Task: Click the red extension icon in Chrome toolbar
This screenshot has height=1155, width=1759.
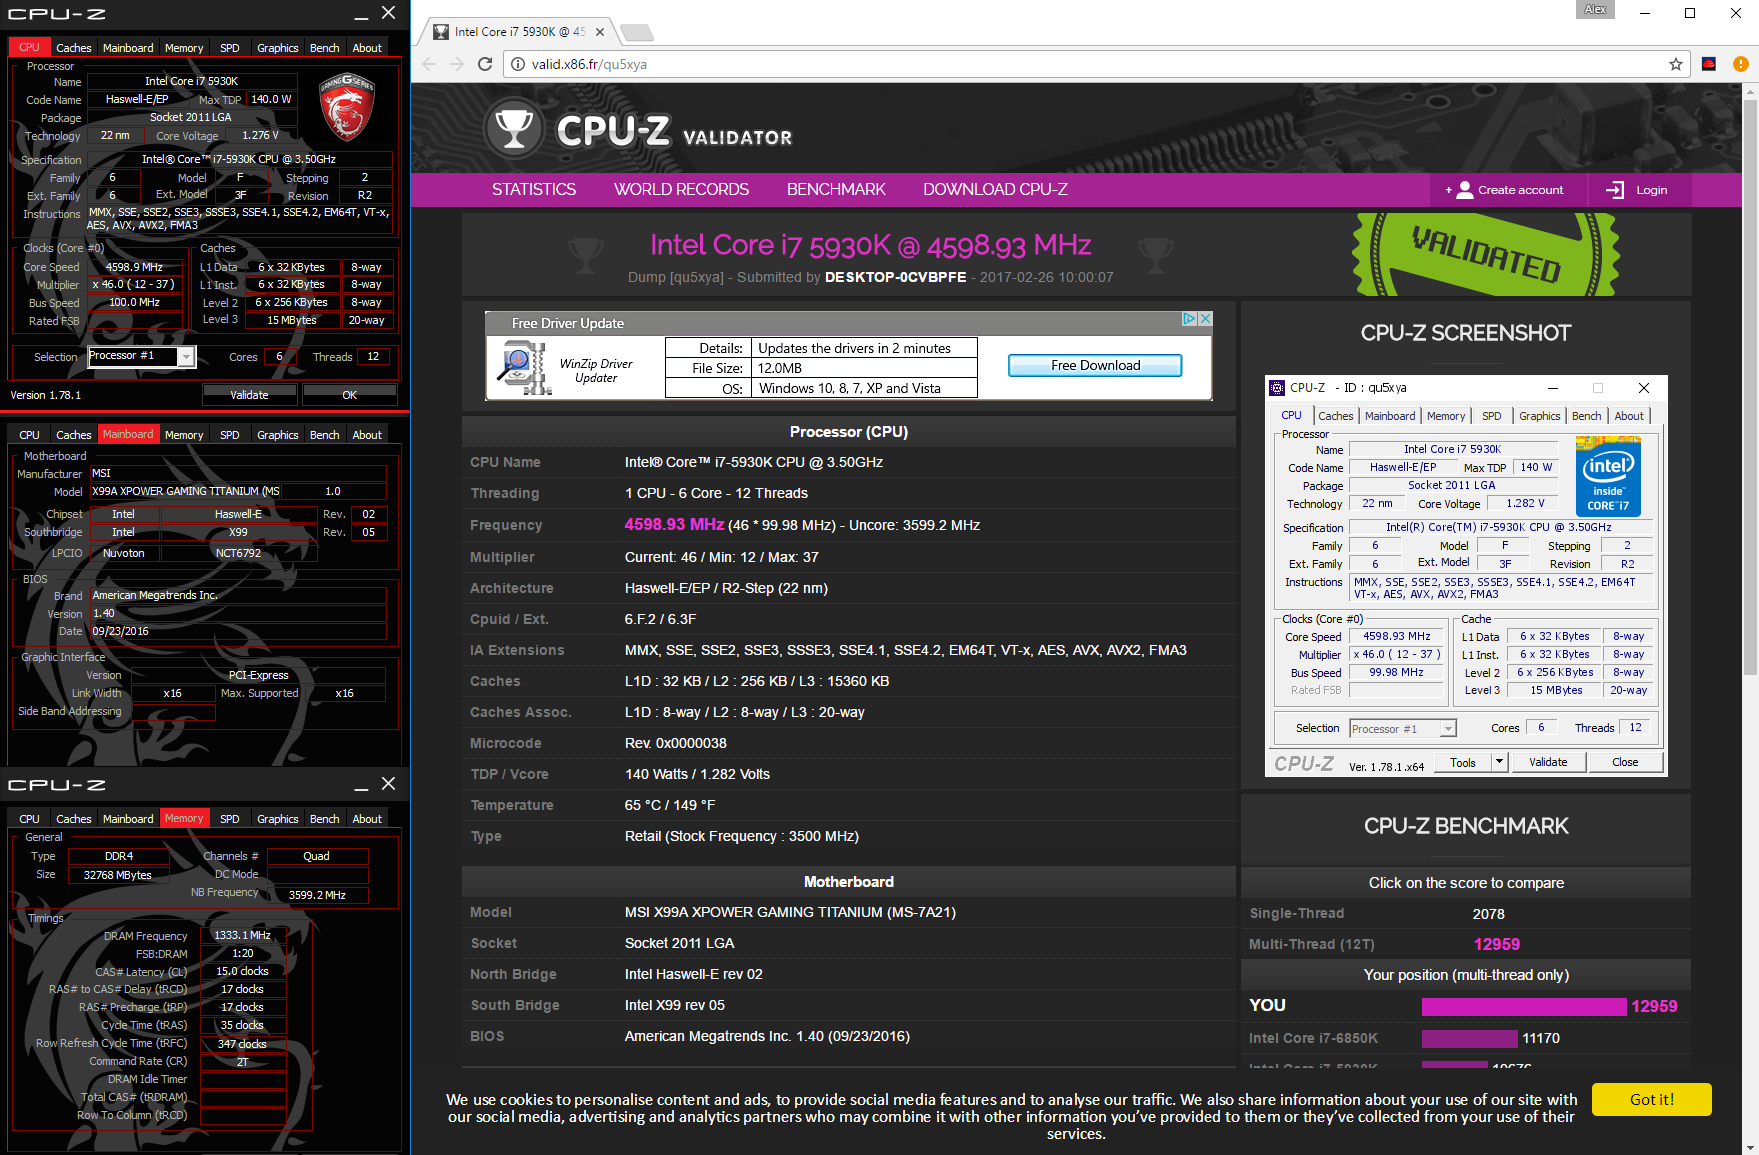Action: (1709, 64)
